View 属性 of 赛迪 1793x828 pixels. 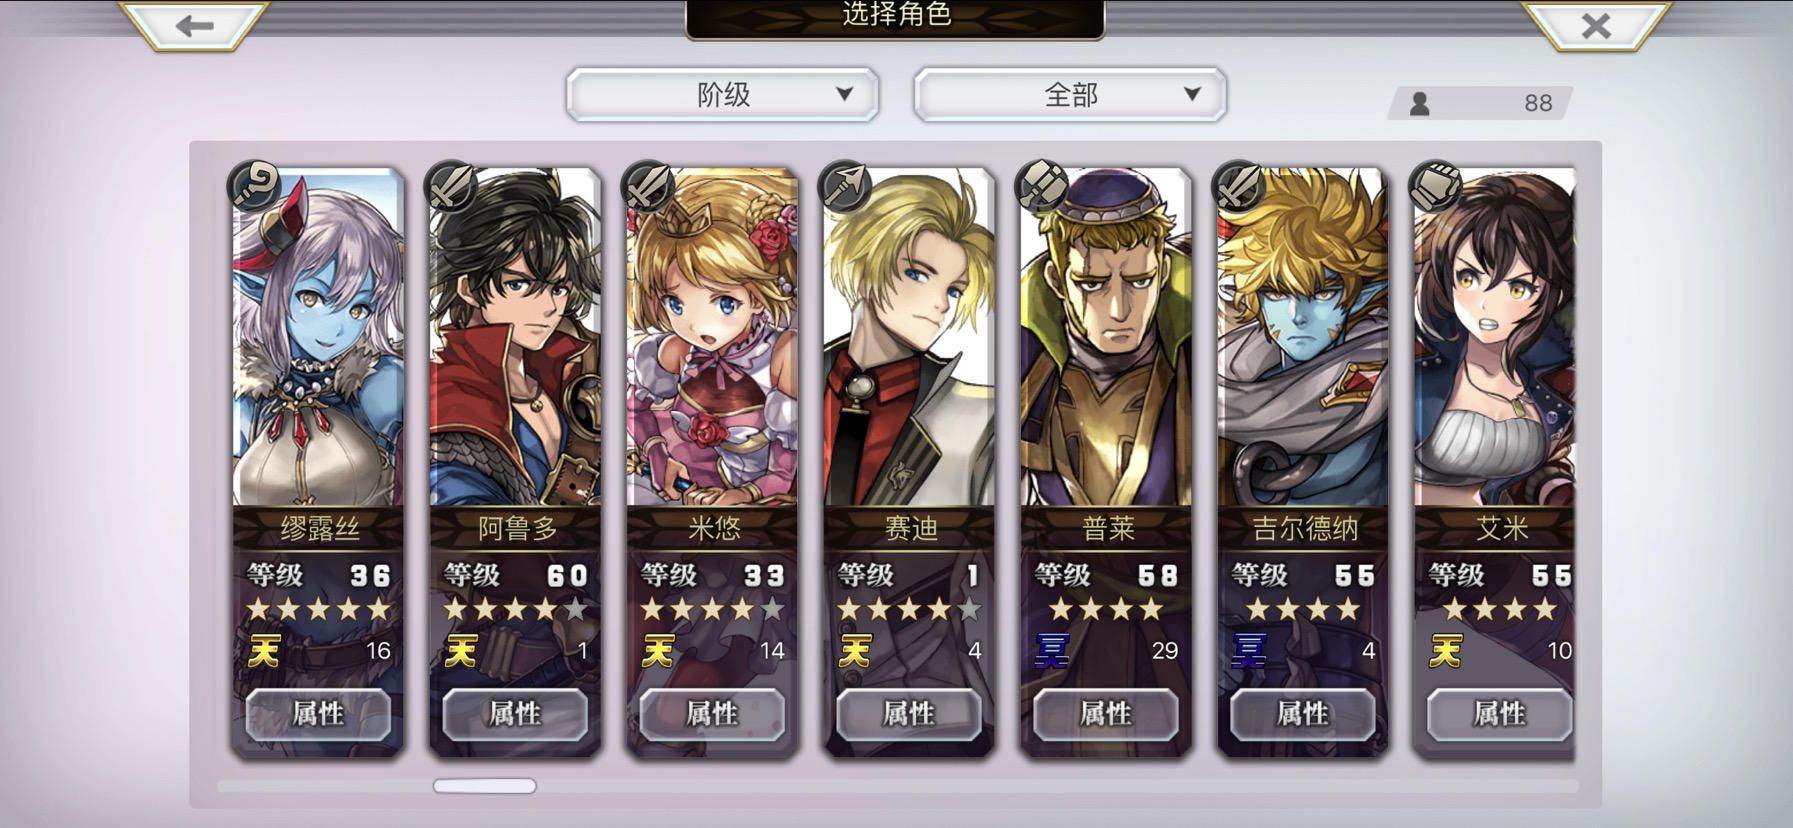(909, 714)
